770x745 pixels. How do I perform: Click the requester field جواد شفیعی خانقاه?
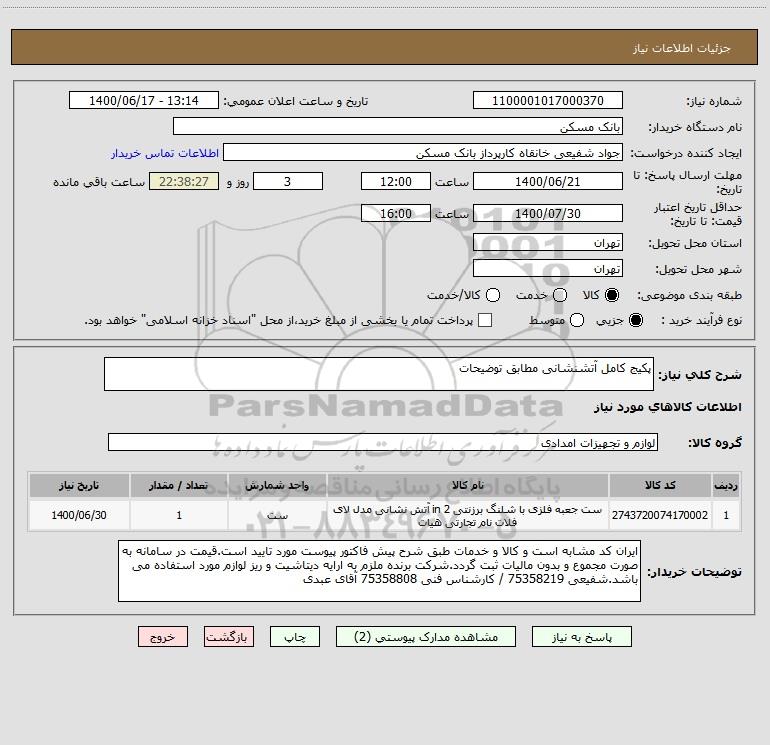[x=423, y=152]
